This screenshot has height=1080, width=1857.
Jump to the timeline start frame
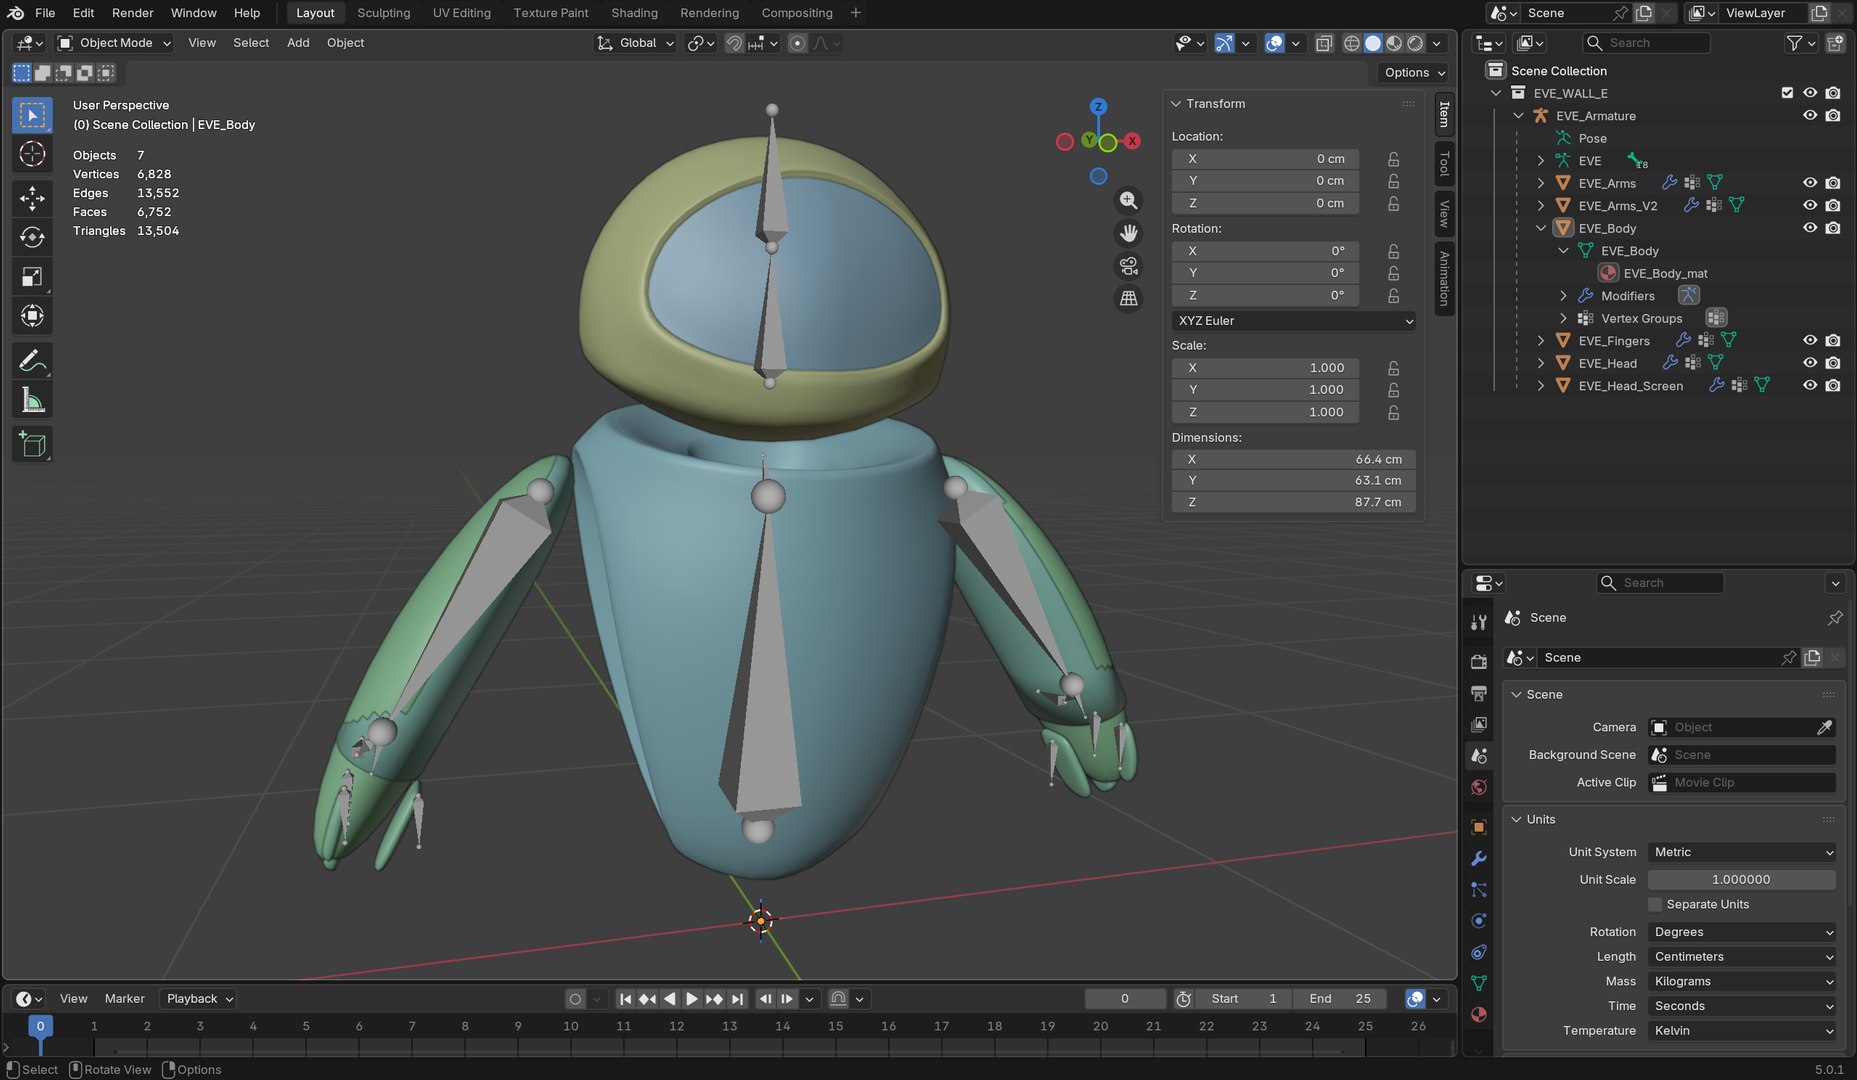point(625,999)
